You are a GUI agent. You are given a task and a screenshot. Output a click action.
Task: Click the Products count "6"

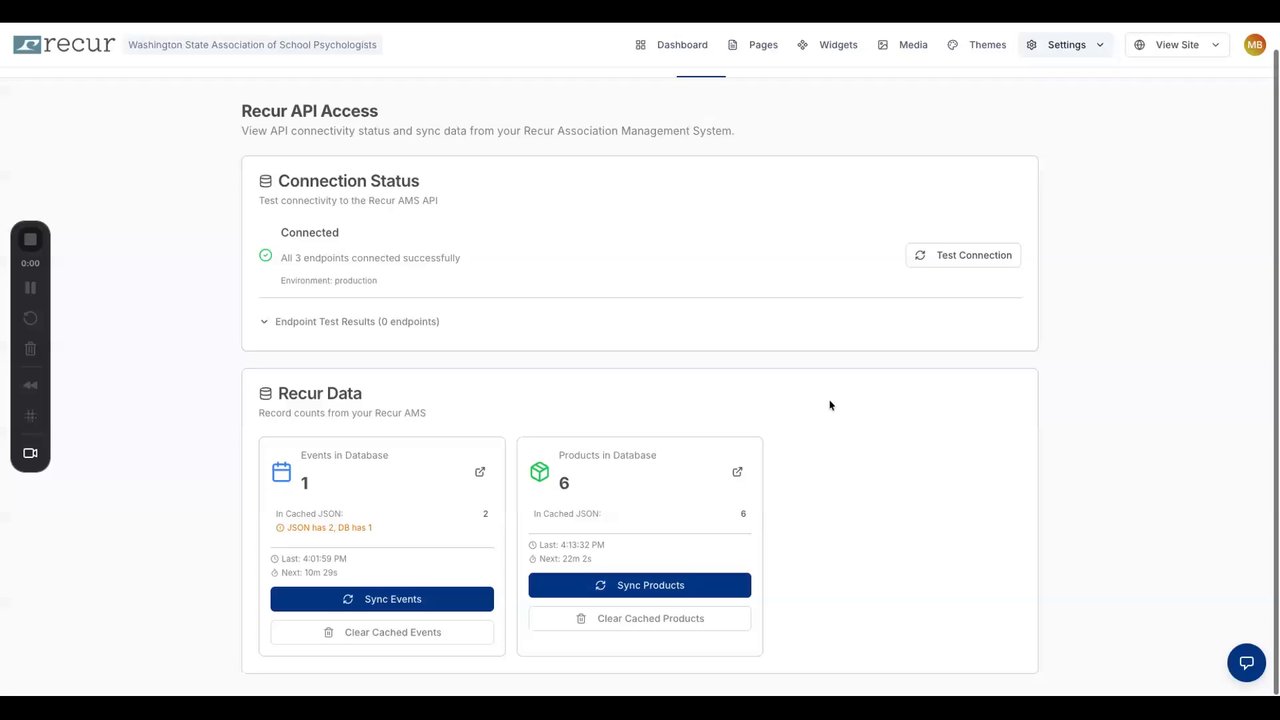click(x=564, y=484)
